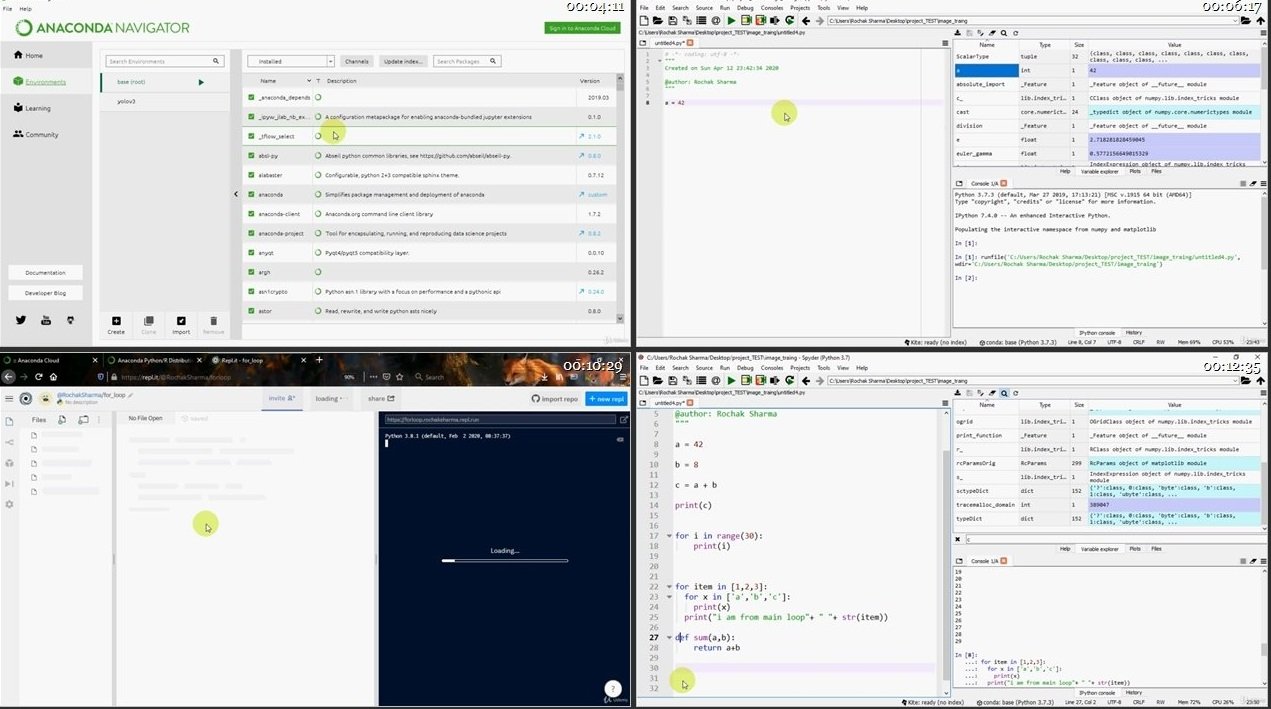The width and height of the screenshot is (1271, 709).
Task: Collapse environments panel with left chevron
Action: tap(236, 194)
